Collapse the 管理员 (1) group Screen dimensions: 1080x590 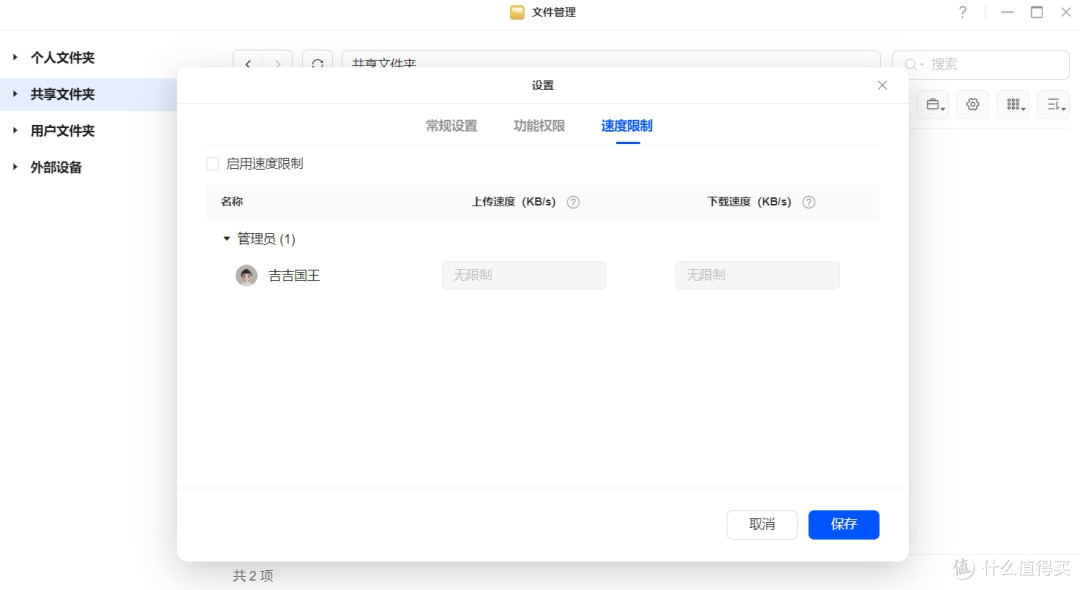coord(227,239)
